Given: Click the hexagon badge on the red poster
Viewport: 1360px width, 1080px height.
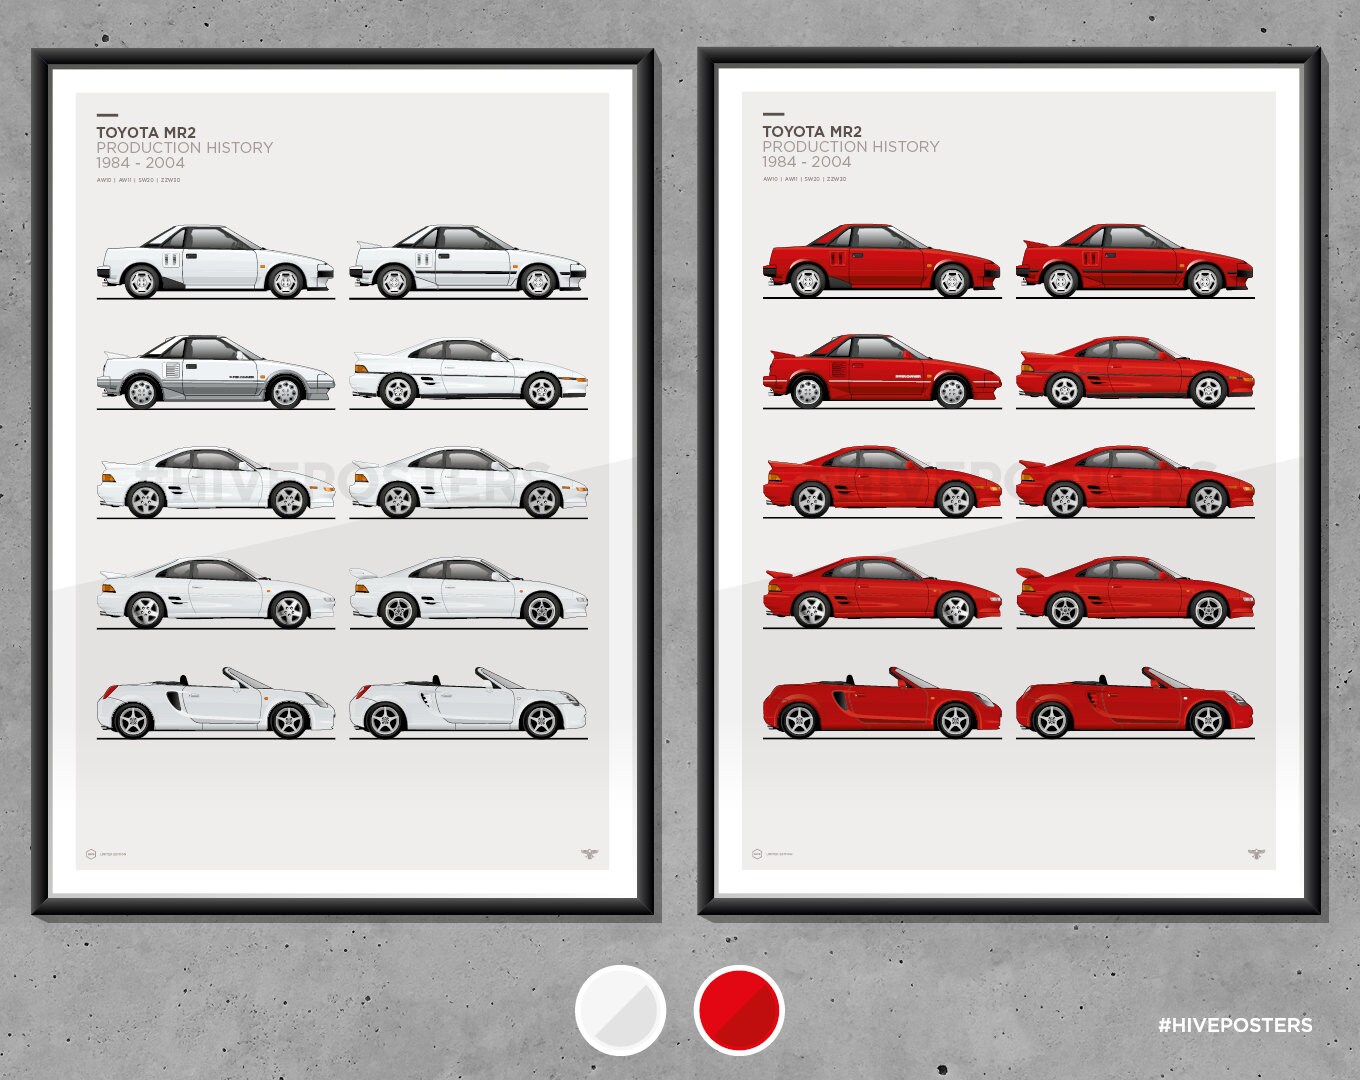Looking at the screenshot, I should coord(757,854).
